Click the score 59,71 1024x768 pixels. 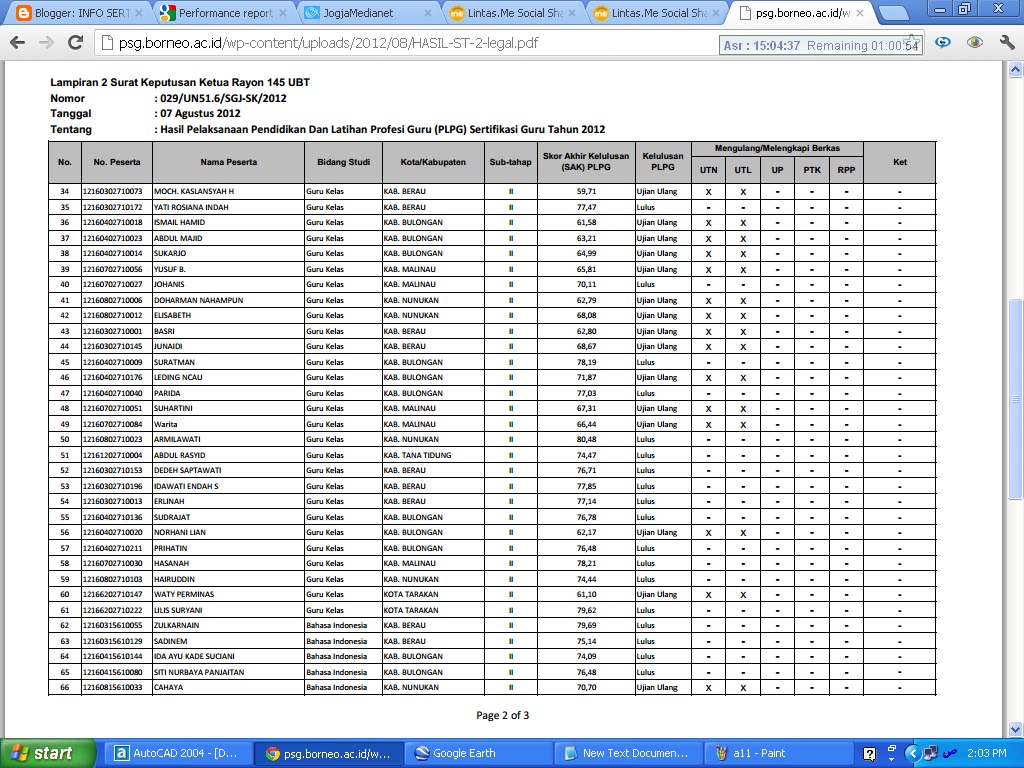pyautogui.click(x=586, y=191)
